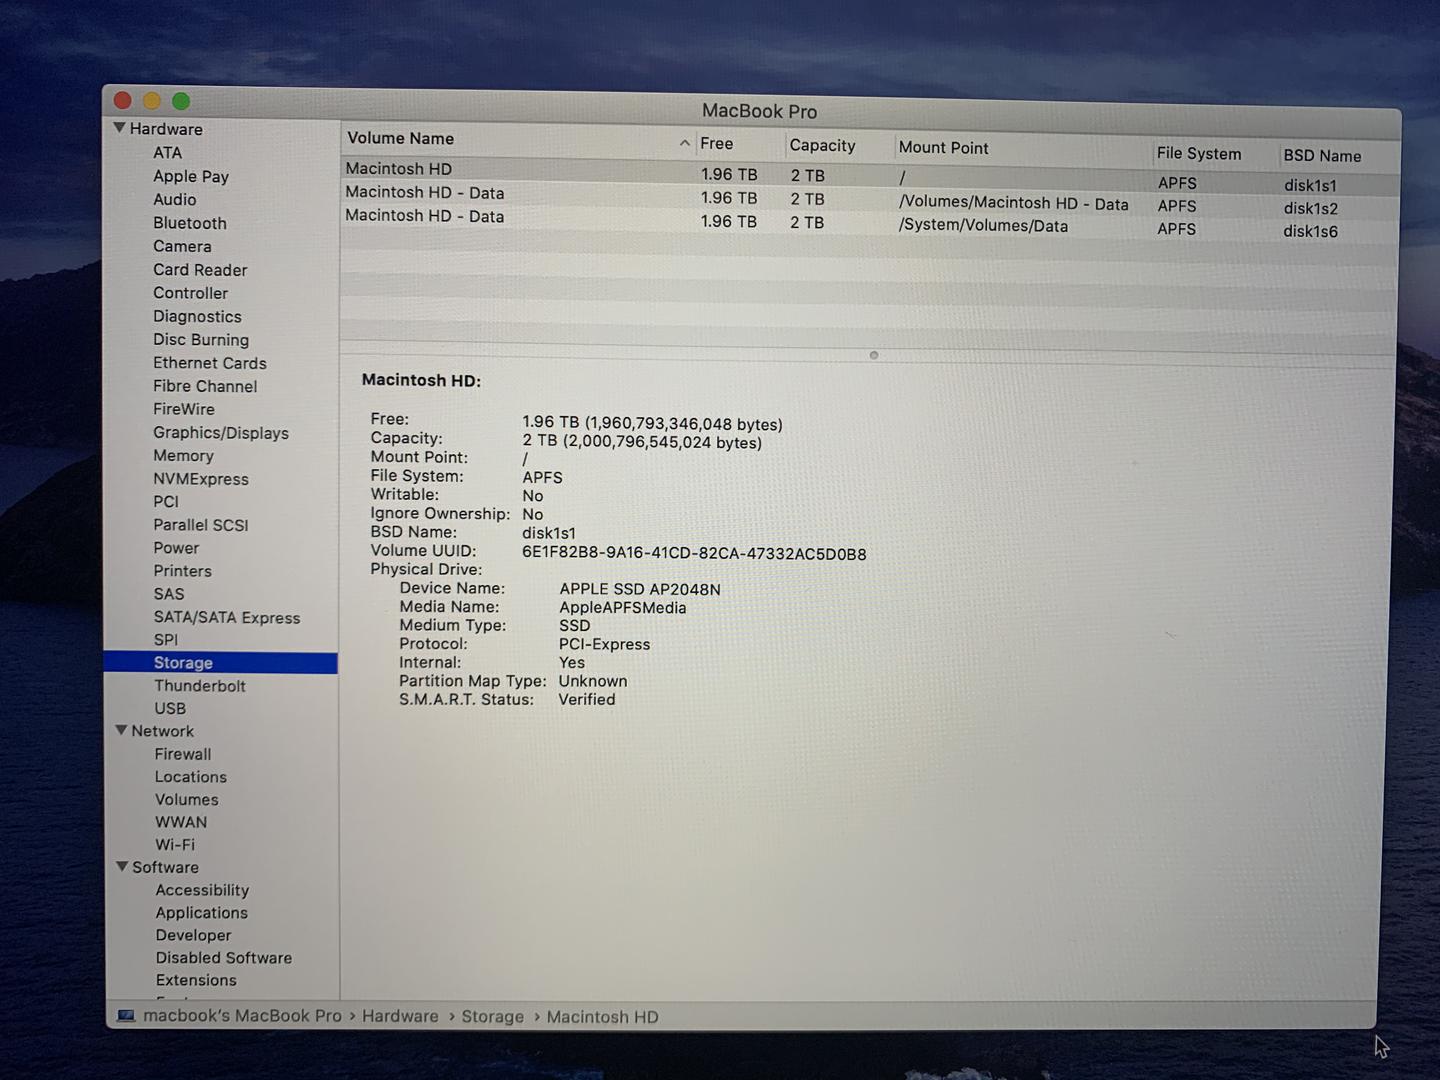Screen dimensions: 1440x1080
Task: Sort by BSD Name column header
Action: [x=1322, y=155]
